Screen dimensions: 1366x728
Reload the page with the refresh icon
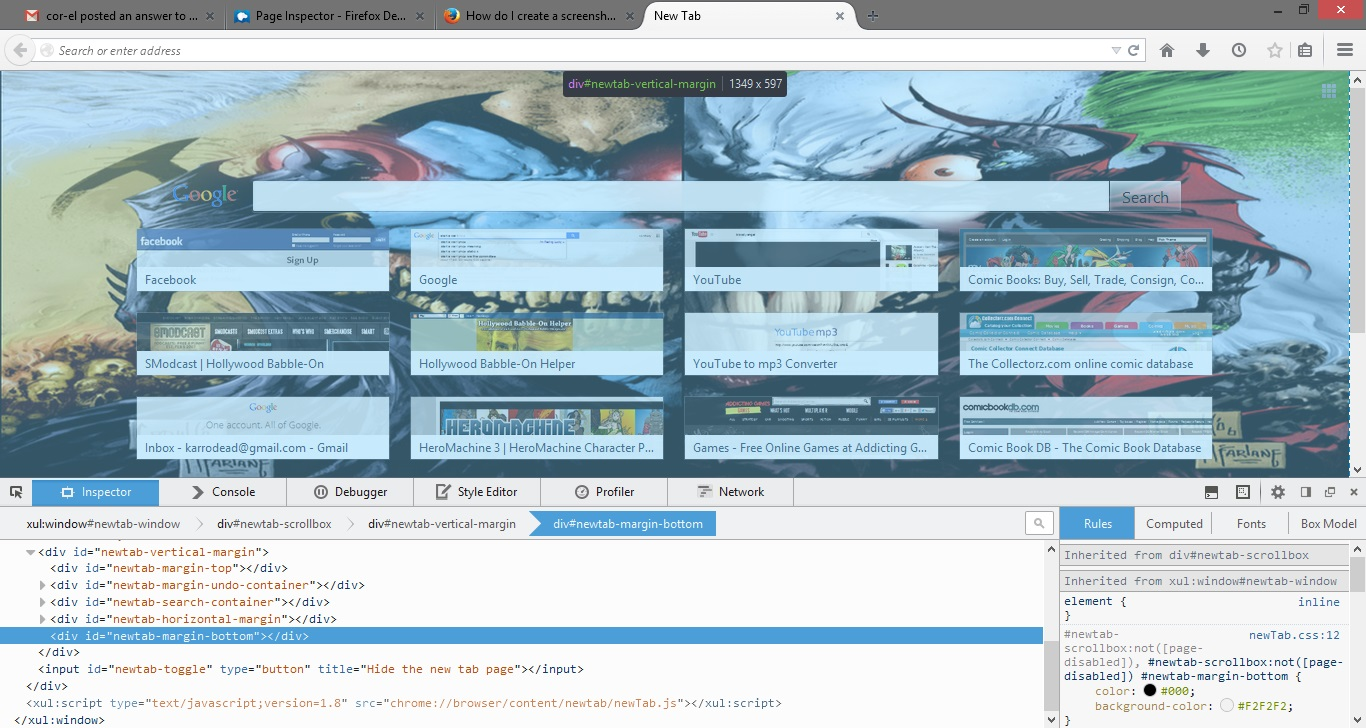tap(1134, 50)
